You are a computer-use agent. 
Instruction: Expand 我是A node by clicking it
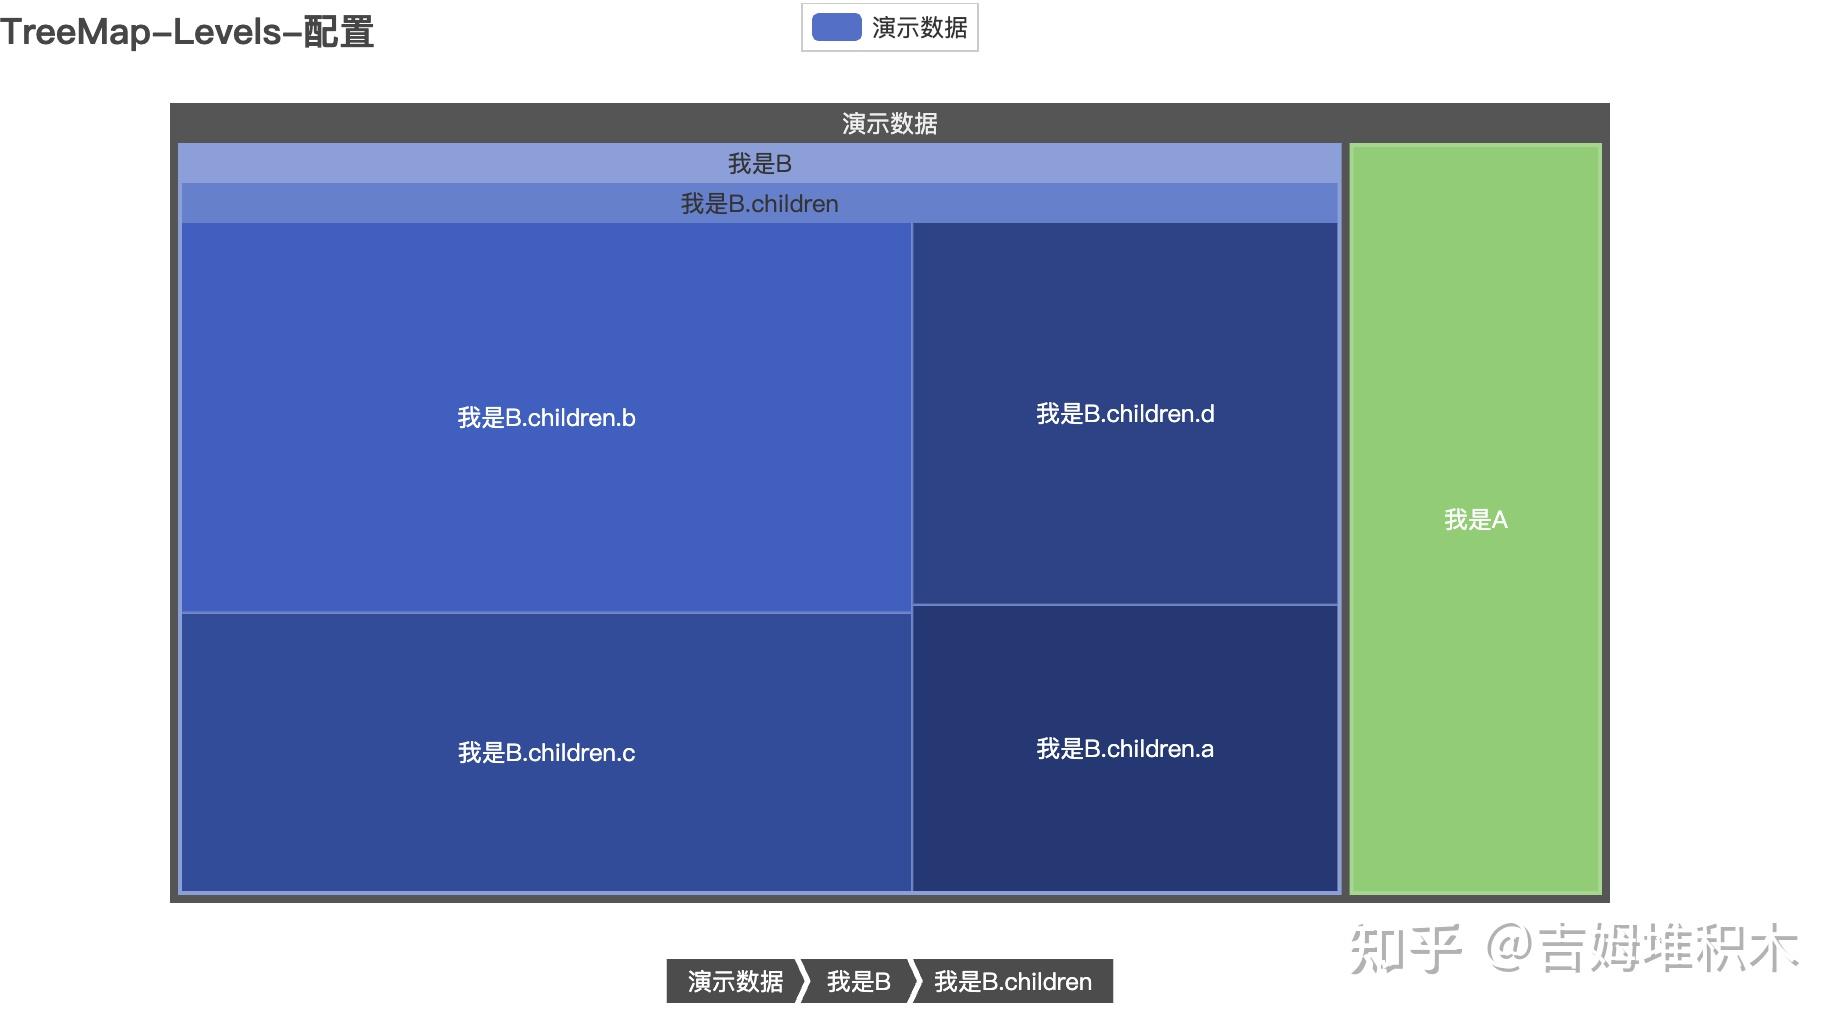1477,520
